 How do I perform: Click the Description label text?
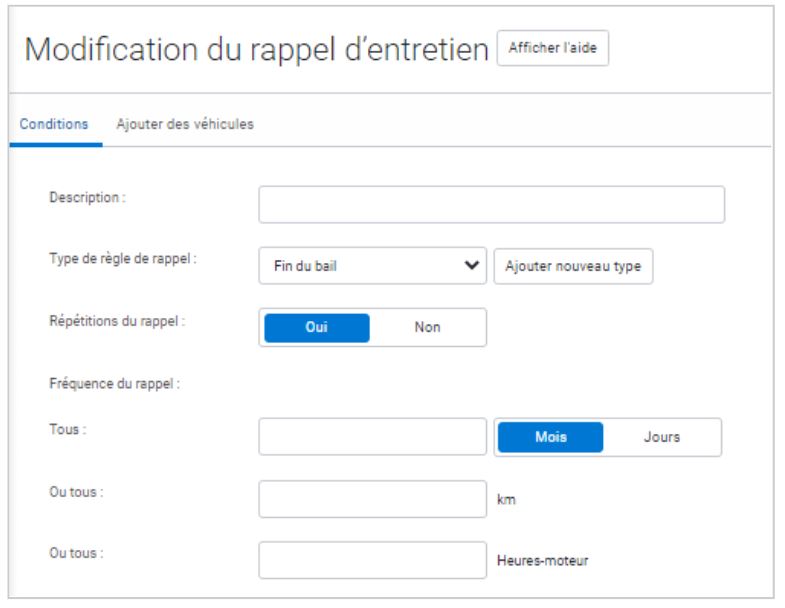87,197
